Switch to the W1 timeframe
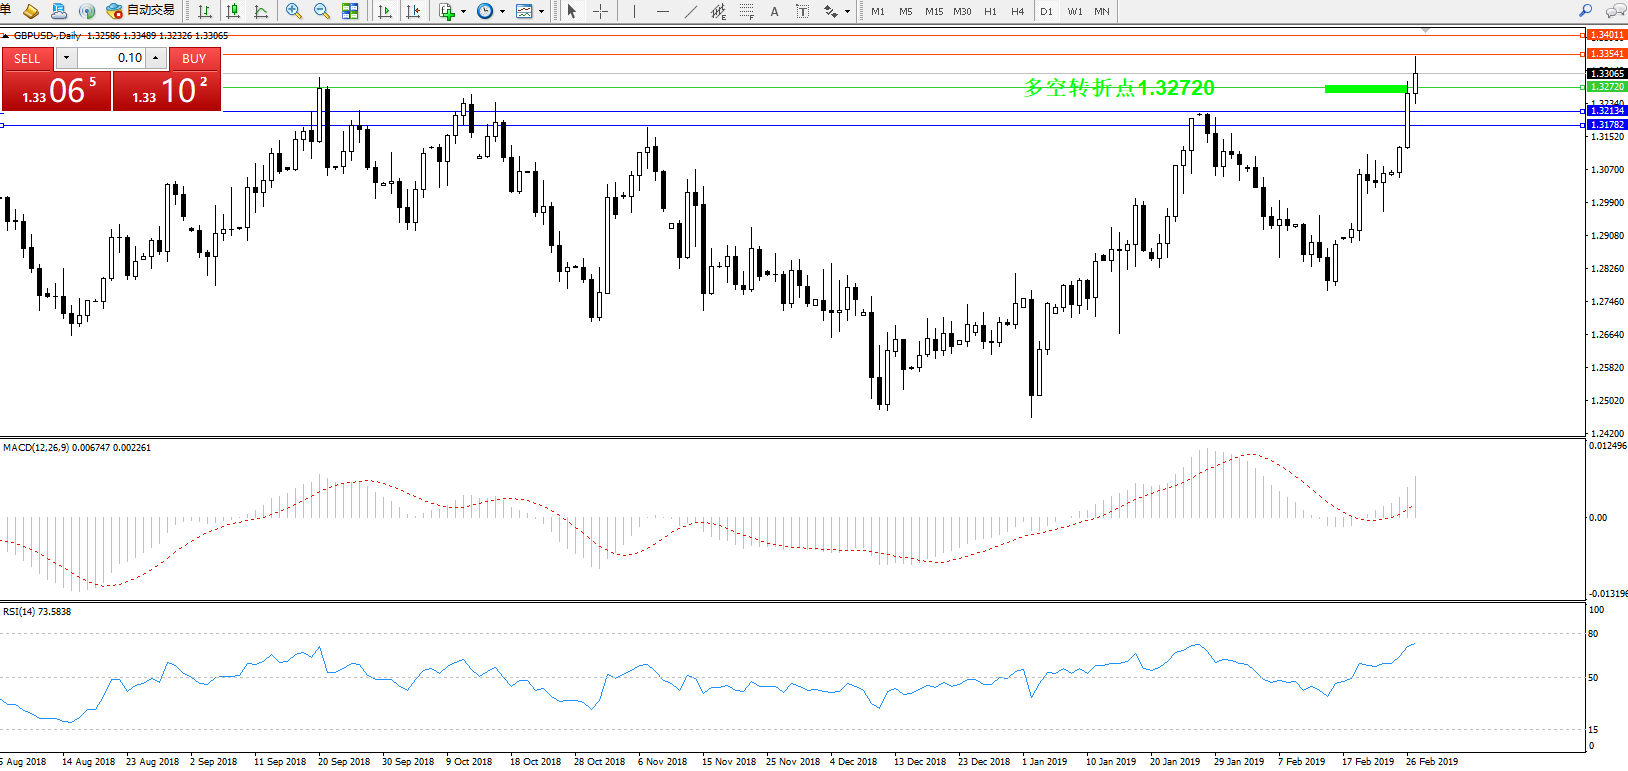The width and height of the screenshot is (1628, 771). pyautogui.click(x=1074, y=11)
